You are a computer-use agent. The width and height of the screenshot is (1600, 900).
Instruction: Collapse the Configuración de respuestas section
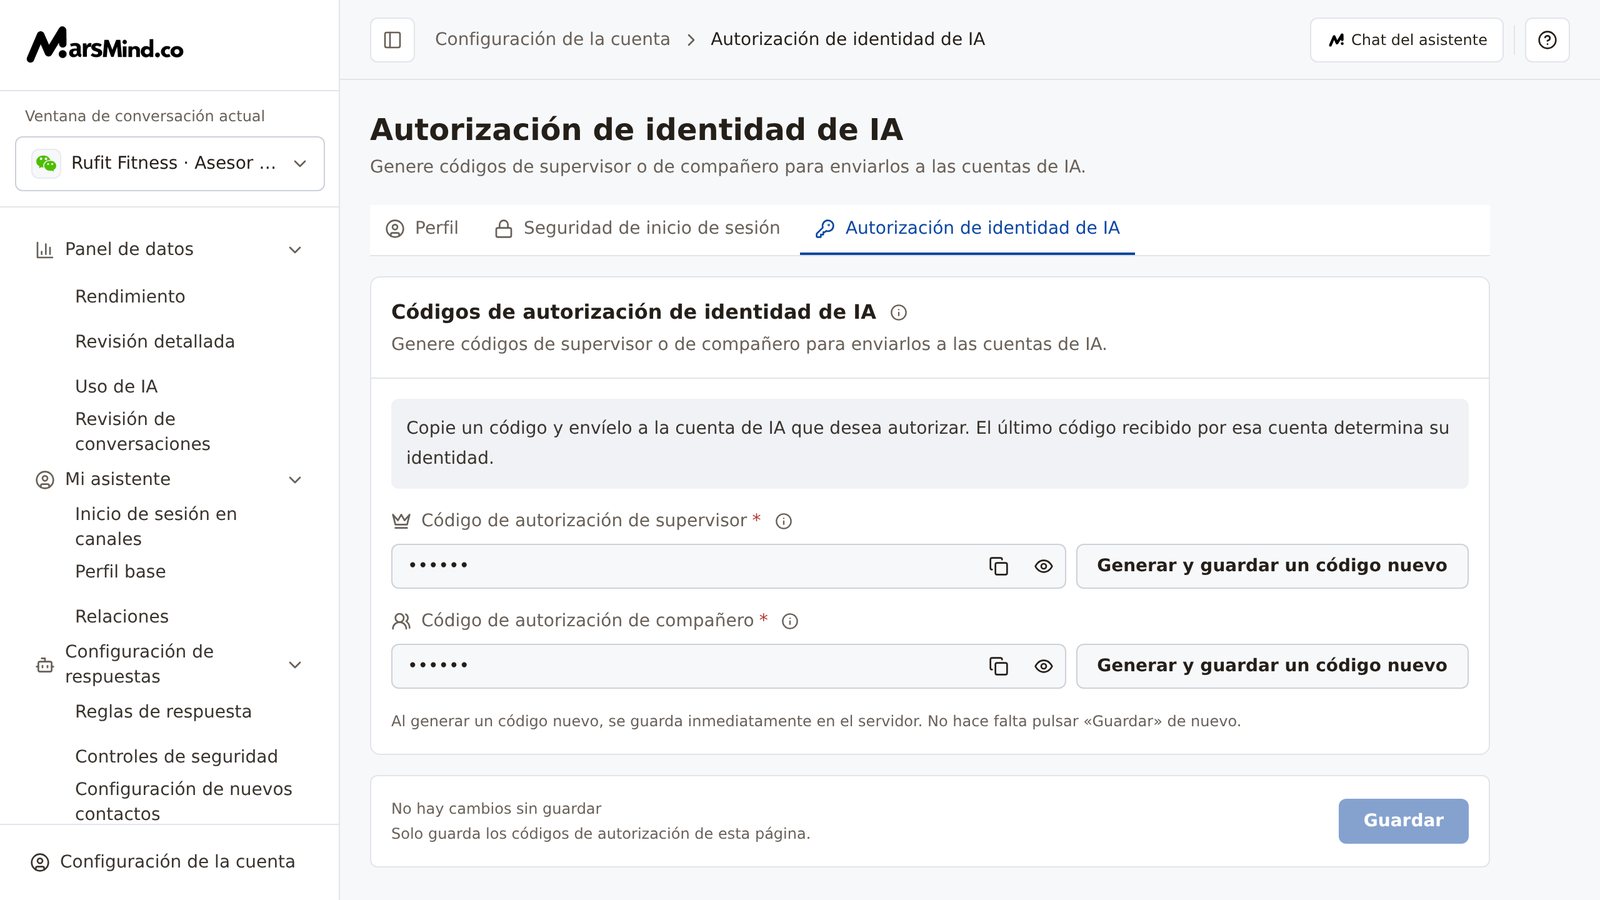click(295, 665)
